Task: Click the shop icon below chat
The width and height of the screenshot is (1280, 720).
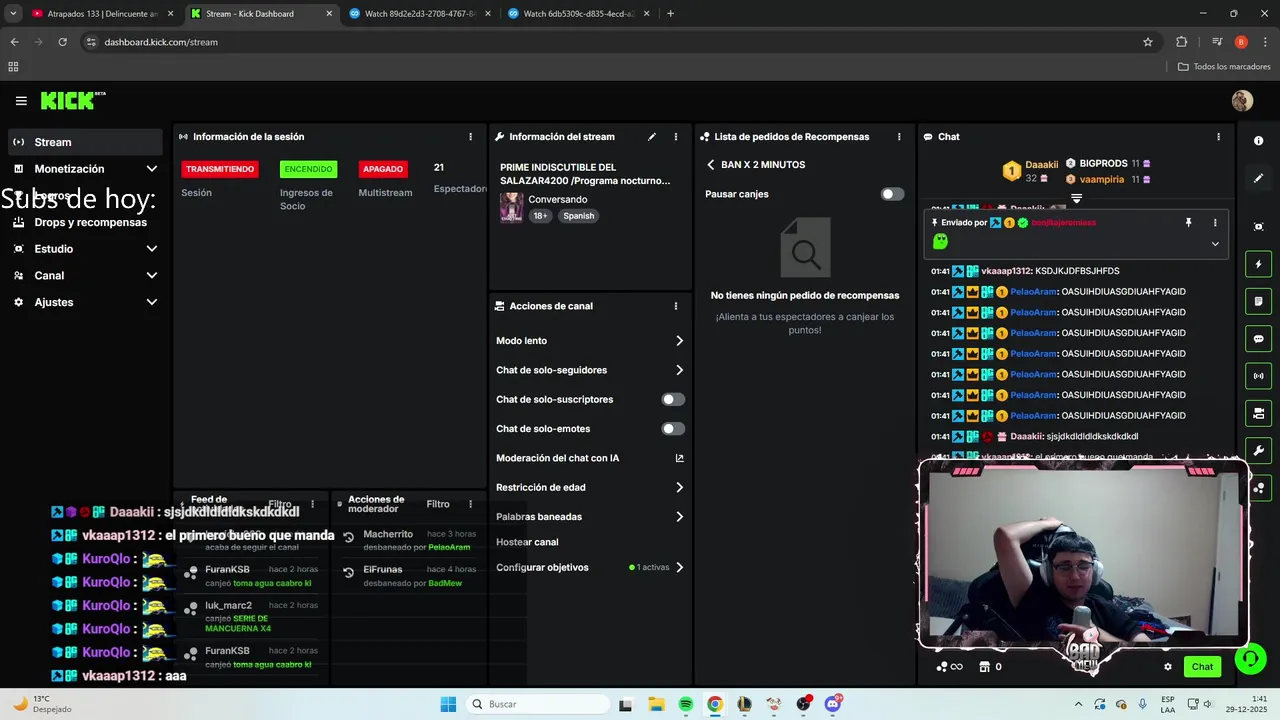Action: click(x=984, y=667)
